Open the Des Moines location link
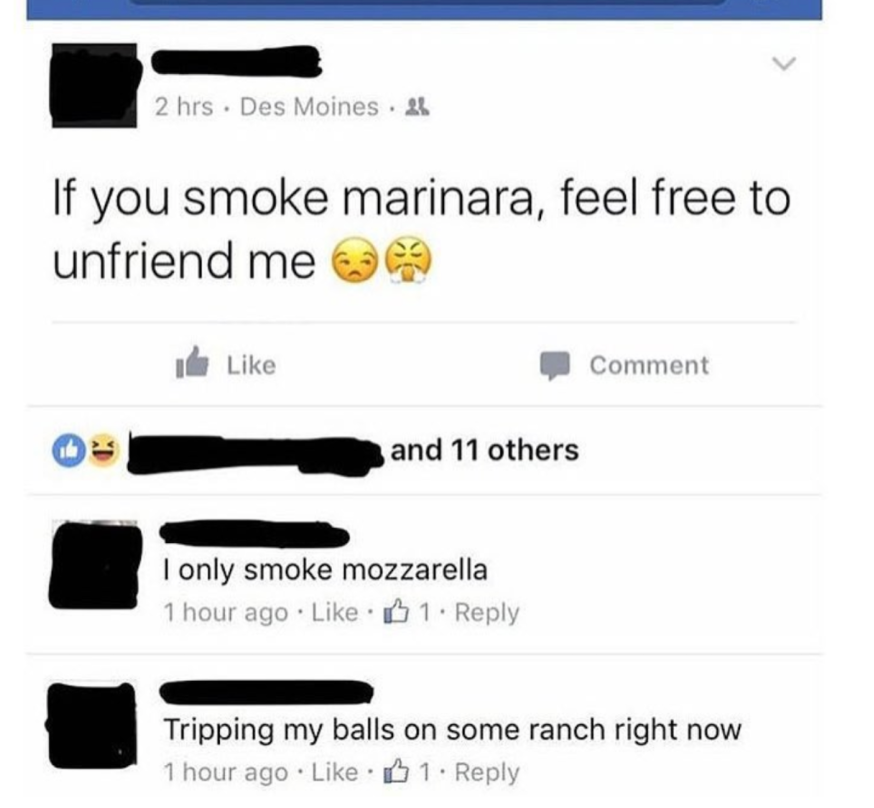This screenshot has height=808, width=874. pos(309,106)
